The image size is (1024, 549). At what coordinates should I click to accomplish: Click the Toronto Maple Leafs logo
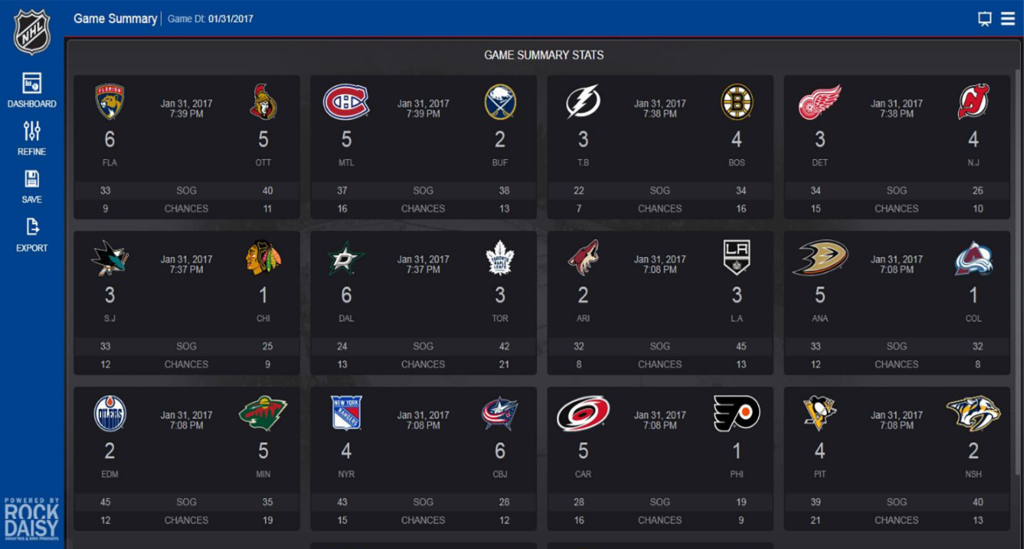pos(500,258)
